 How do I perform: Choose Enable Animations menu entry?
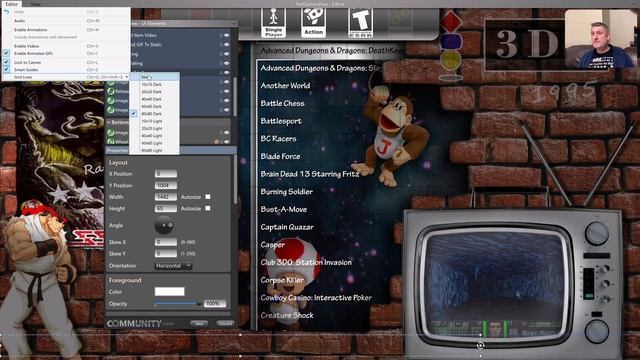[x=65, y=30]
